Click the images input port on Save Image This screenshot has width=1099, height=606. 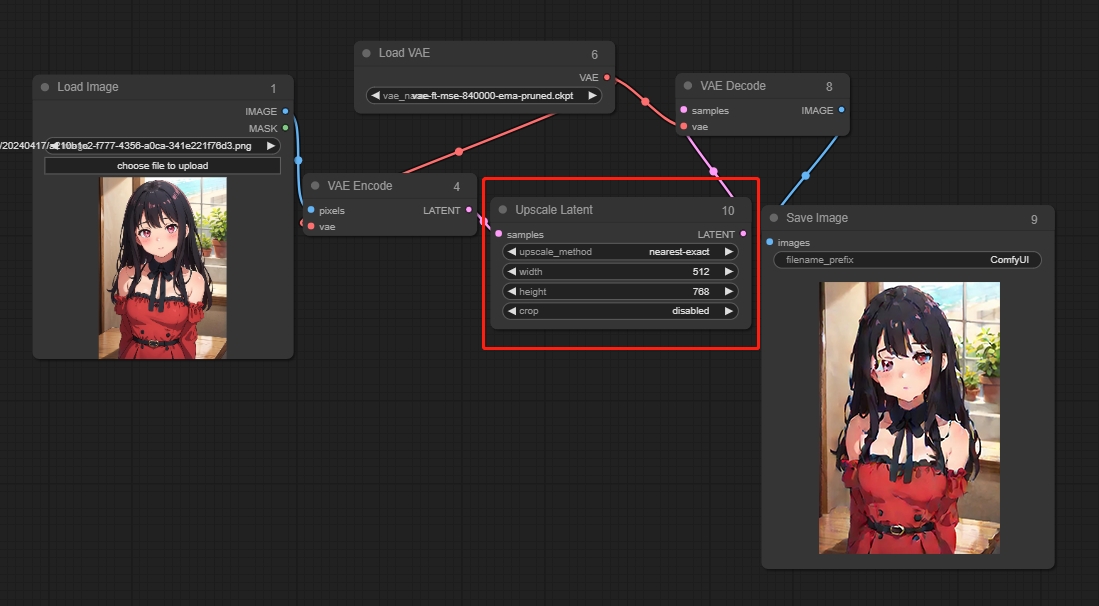coord(769,242)
